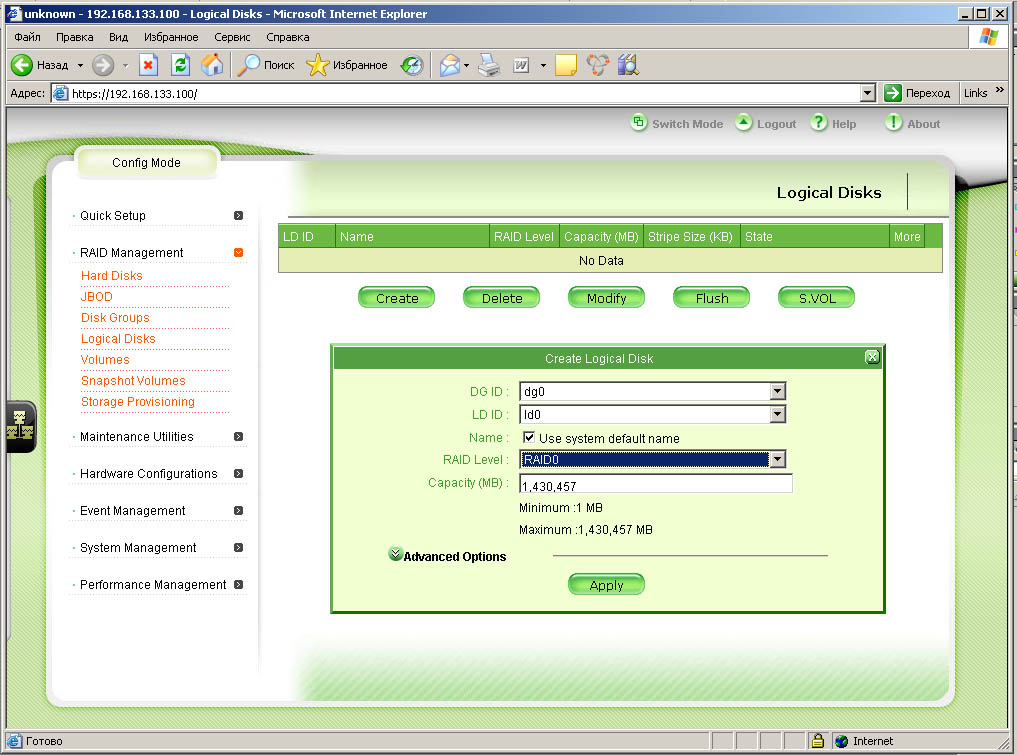
Task: Open the Правка menu
Action: pyautogui.click(x=75, y=37)
